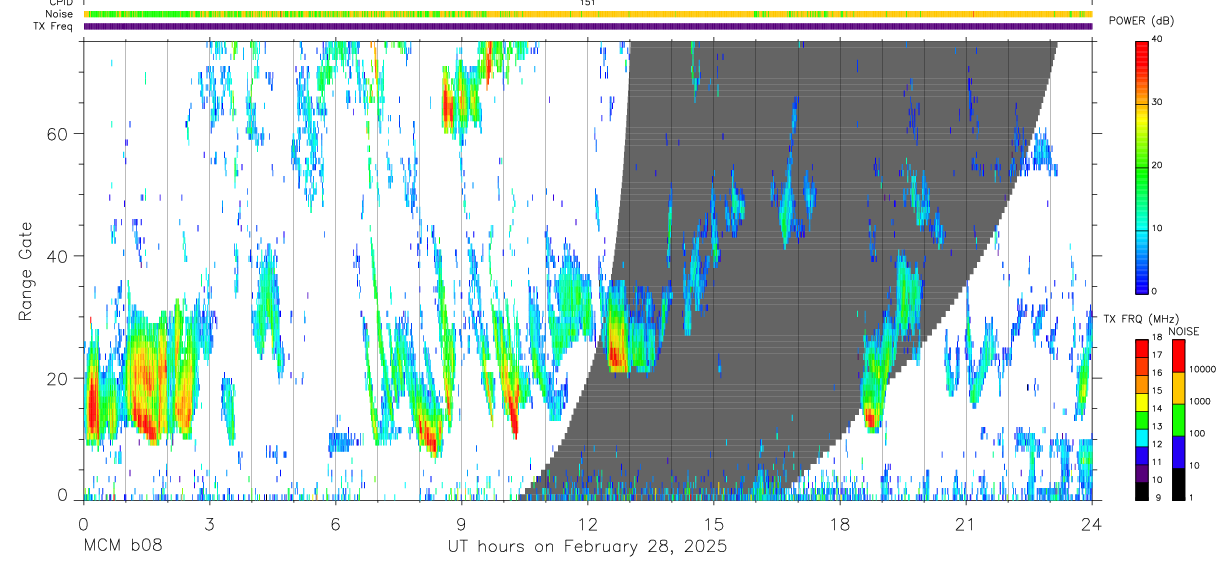This screenshot has height=567, width=1228.
Task: Click x-axis tick label '6'
Action: (x=335, y=524)
